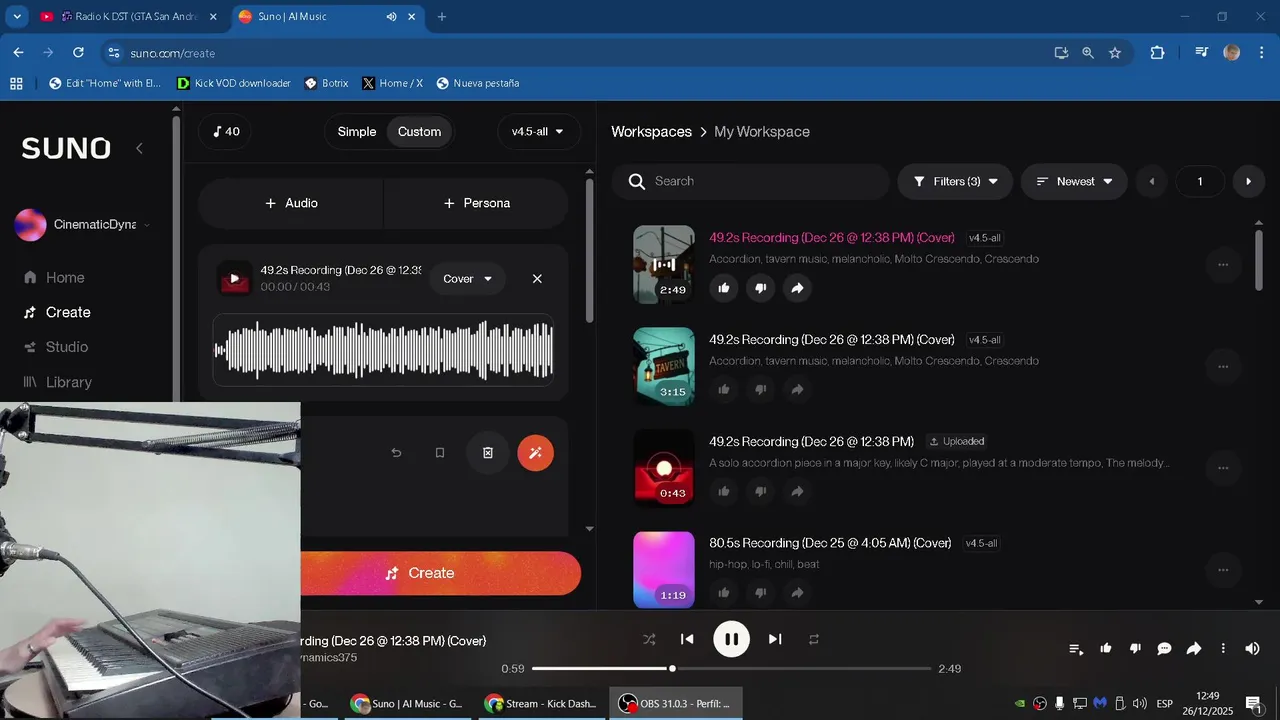Dislike the 3:15 Cover song

tap(760, 389)
